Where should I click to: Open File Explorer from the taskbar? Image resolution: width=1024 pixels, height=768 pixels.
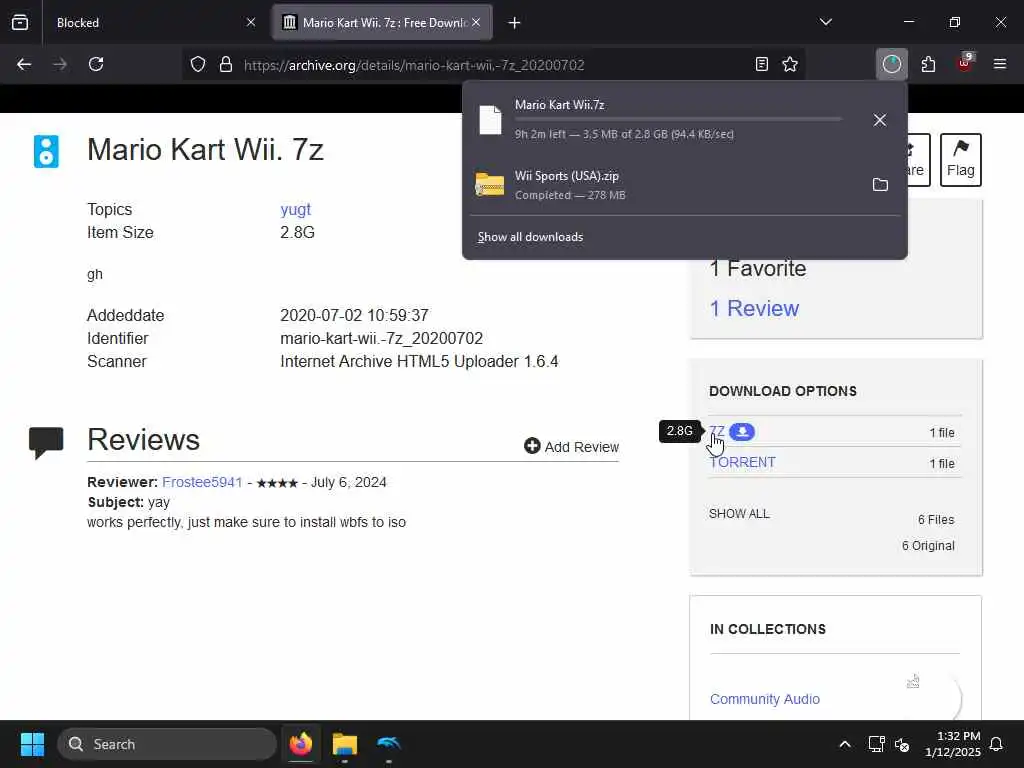pyautogui.click(x=345, y=744)
